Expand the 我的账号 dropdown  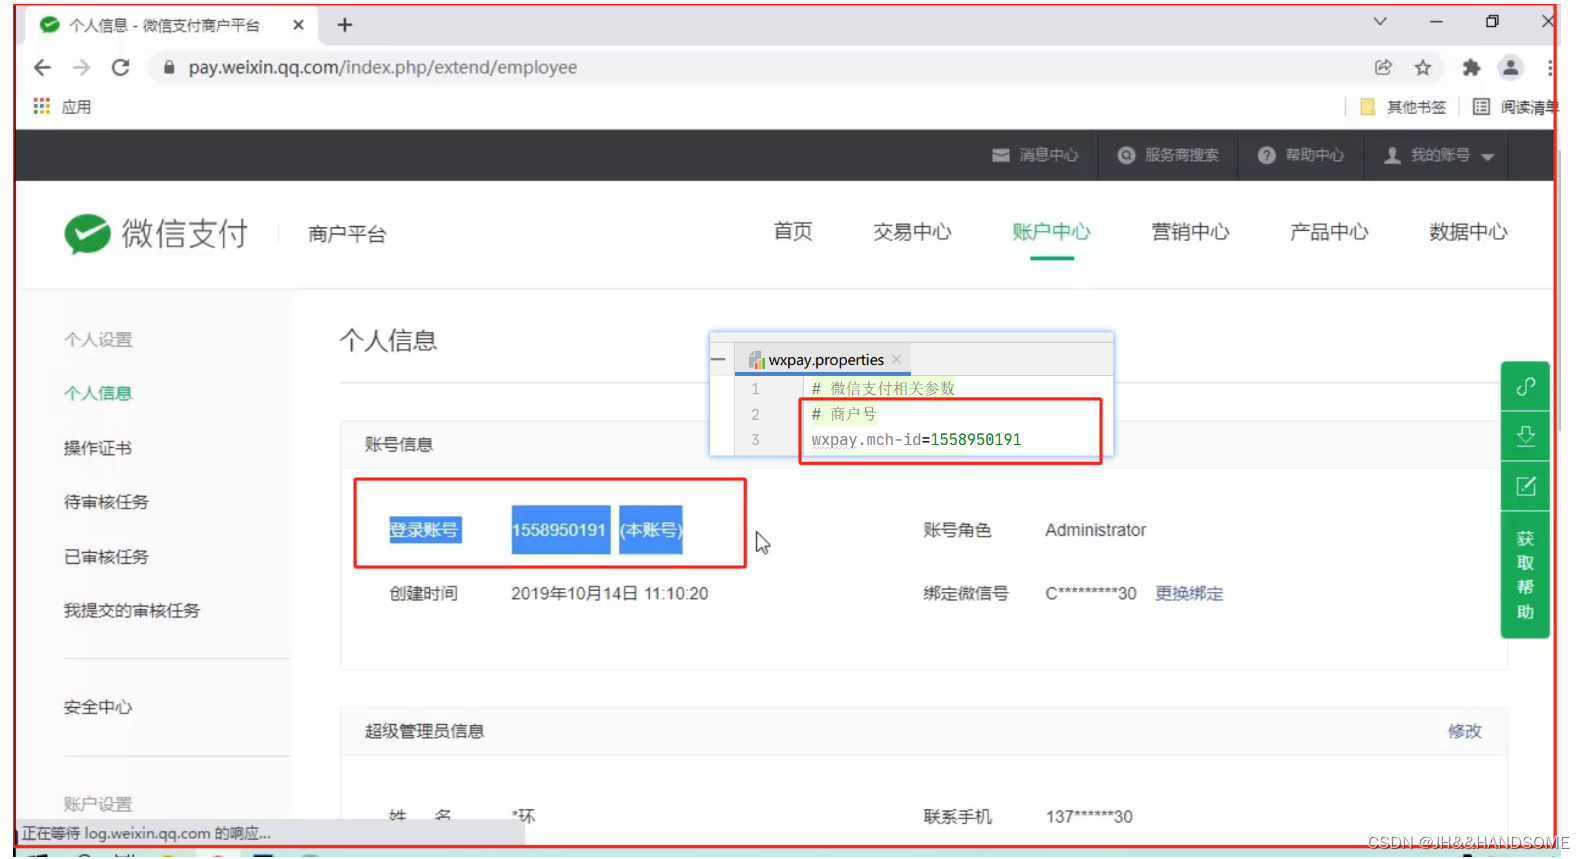click(1439, 155)
